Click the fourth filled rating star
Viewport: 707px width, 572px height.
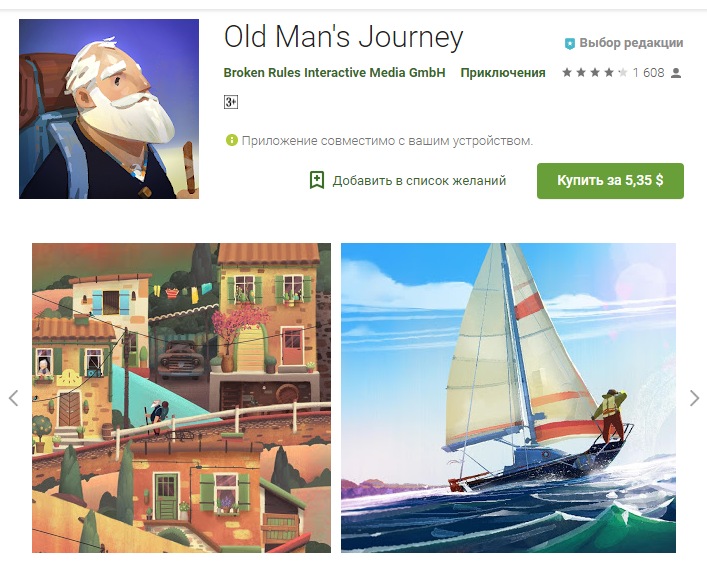point(609,72)
